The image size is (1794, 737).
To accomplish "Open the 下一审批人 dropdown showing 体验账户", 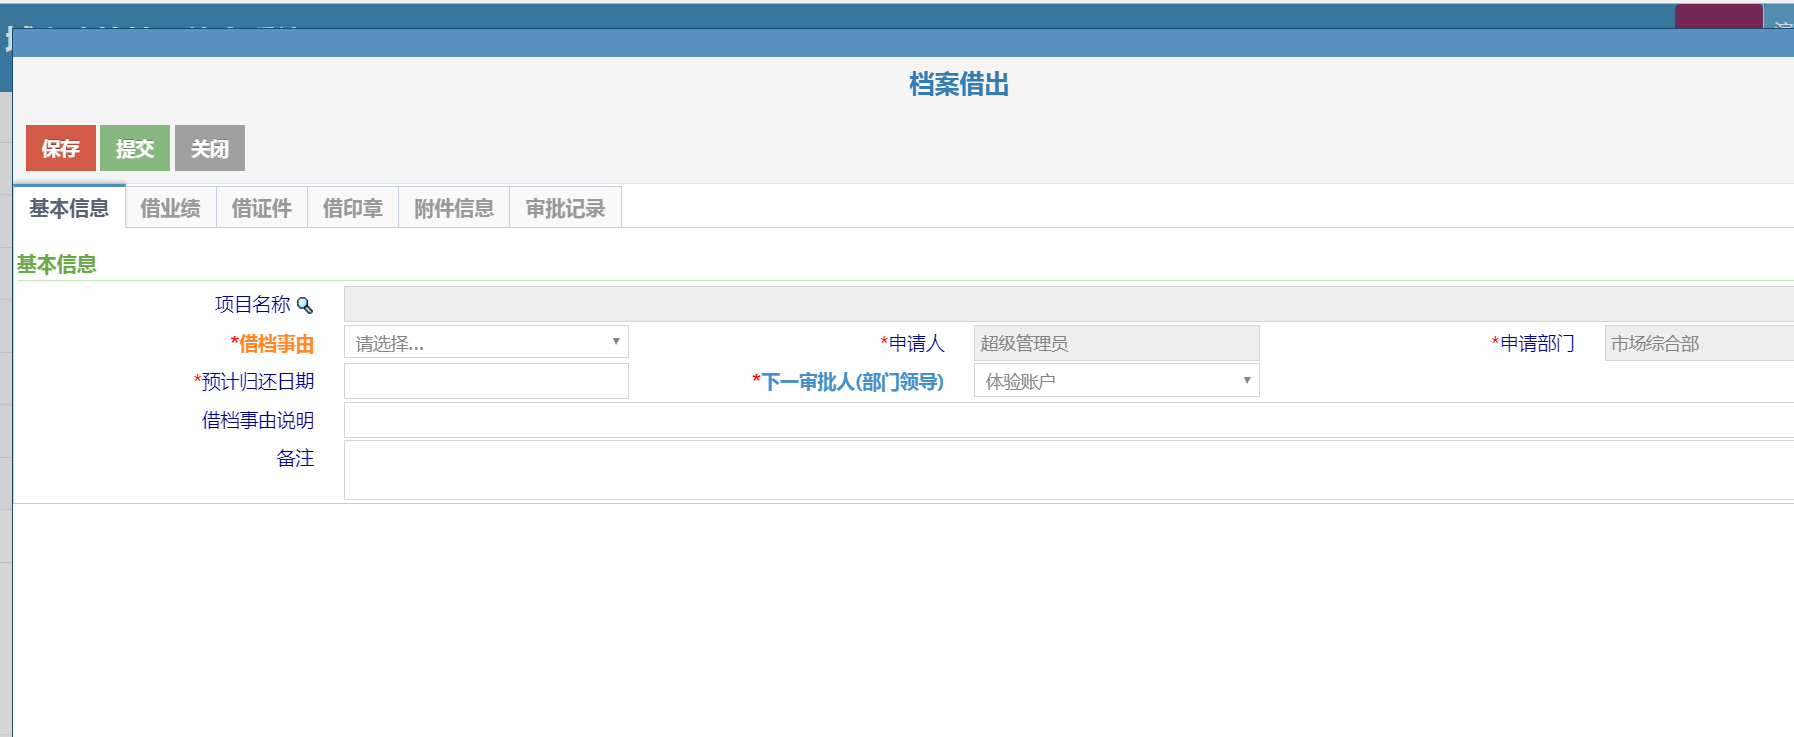I will (1117, 380).
